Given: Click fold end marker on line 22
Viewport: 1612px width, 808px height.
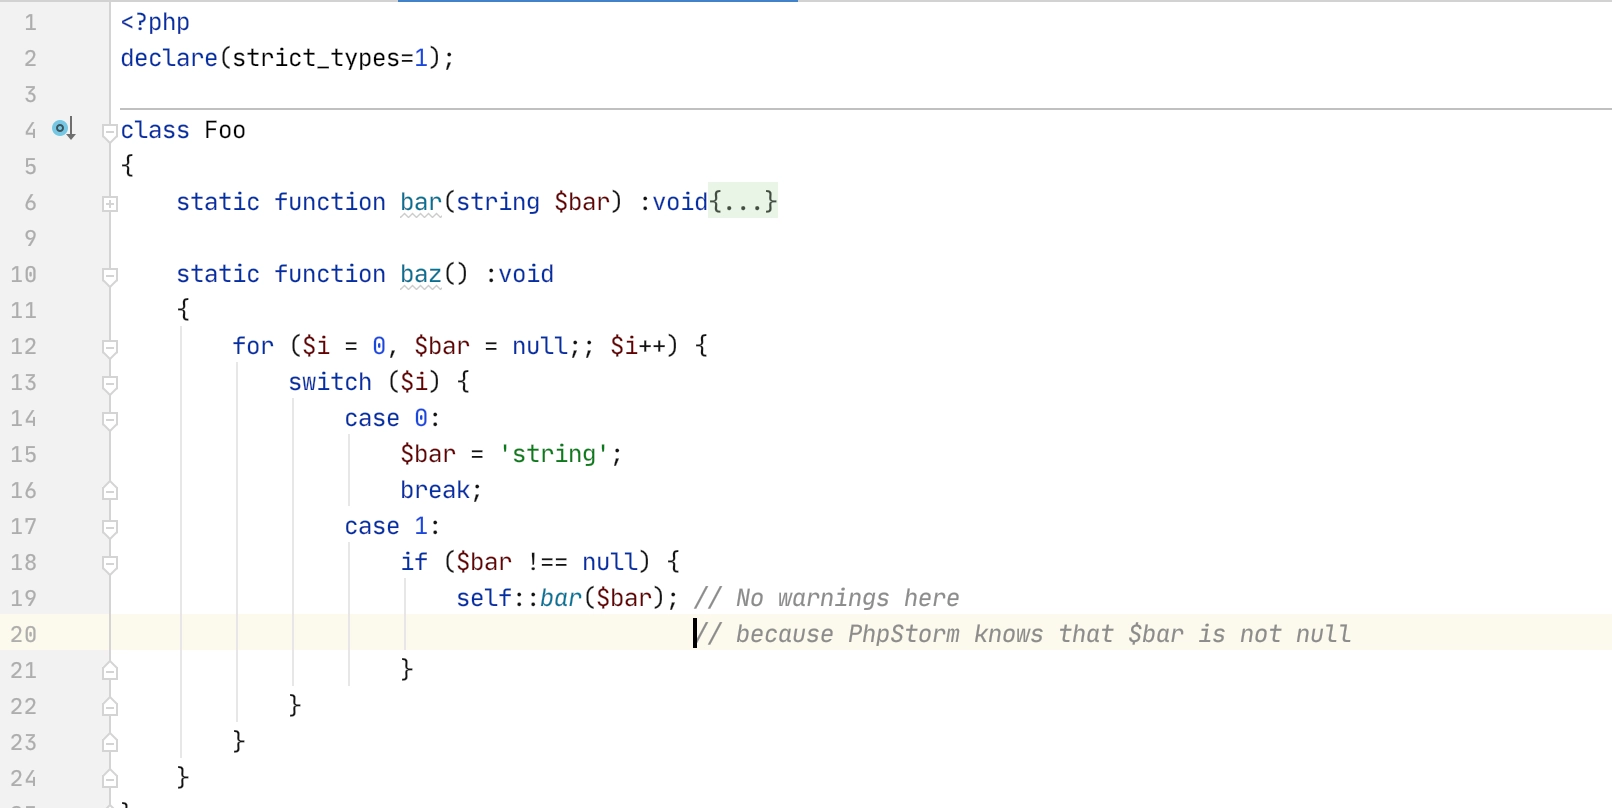Looking at the screenshot, I should click(110, 706).
